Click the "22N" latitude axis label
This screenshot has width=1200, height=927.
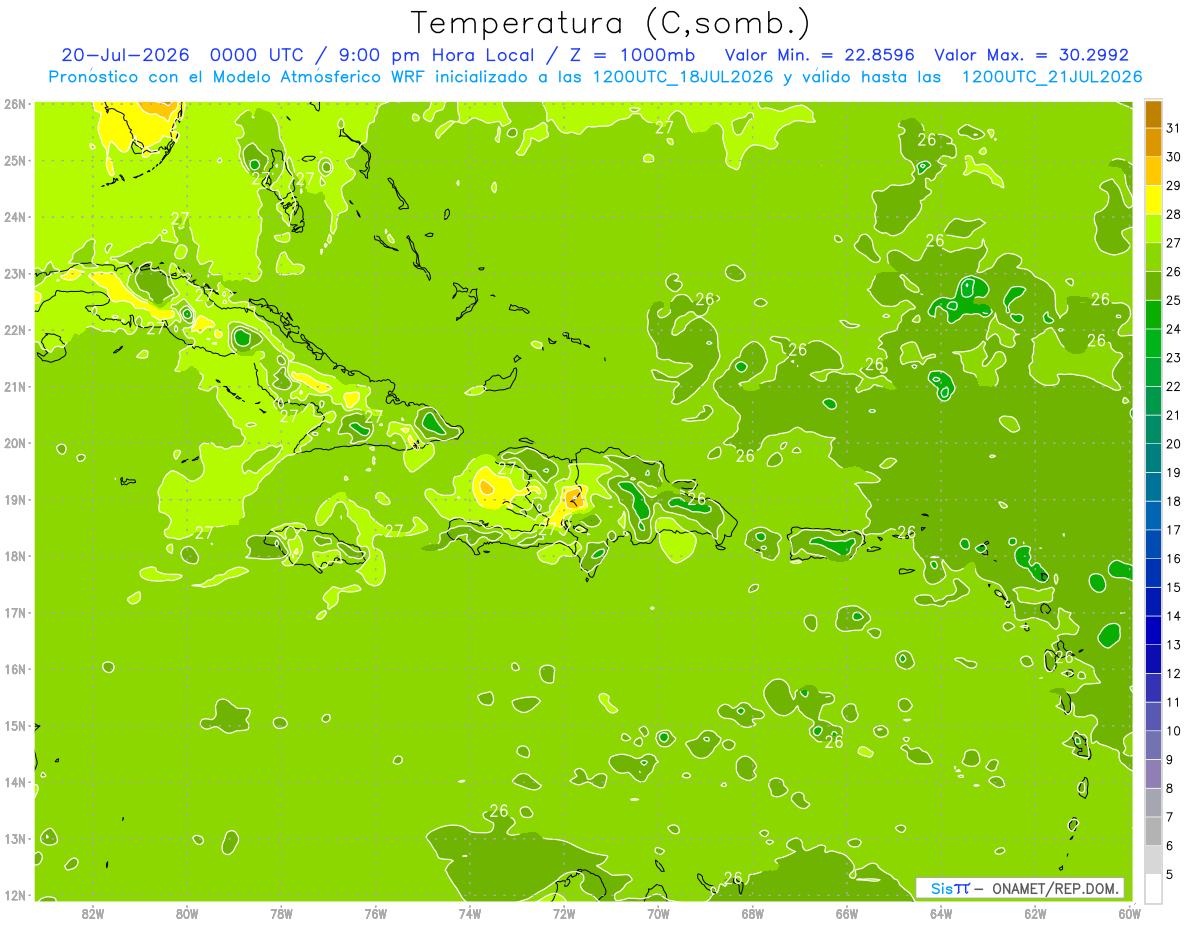point(14,329)
